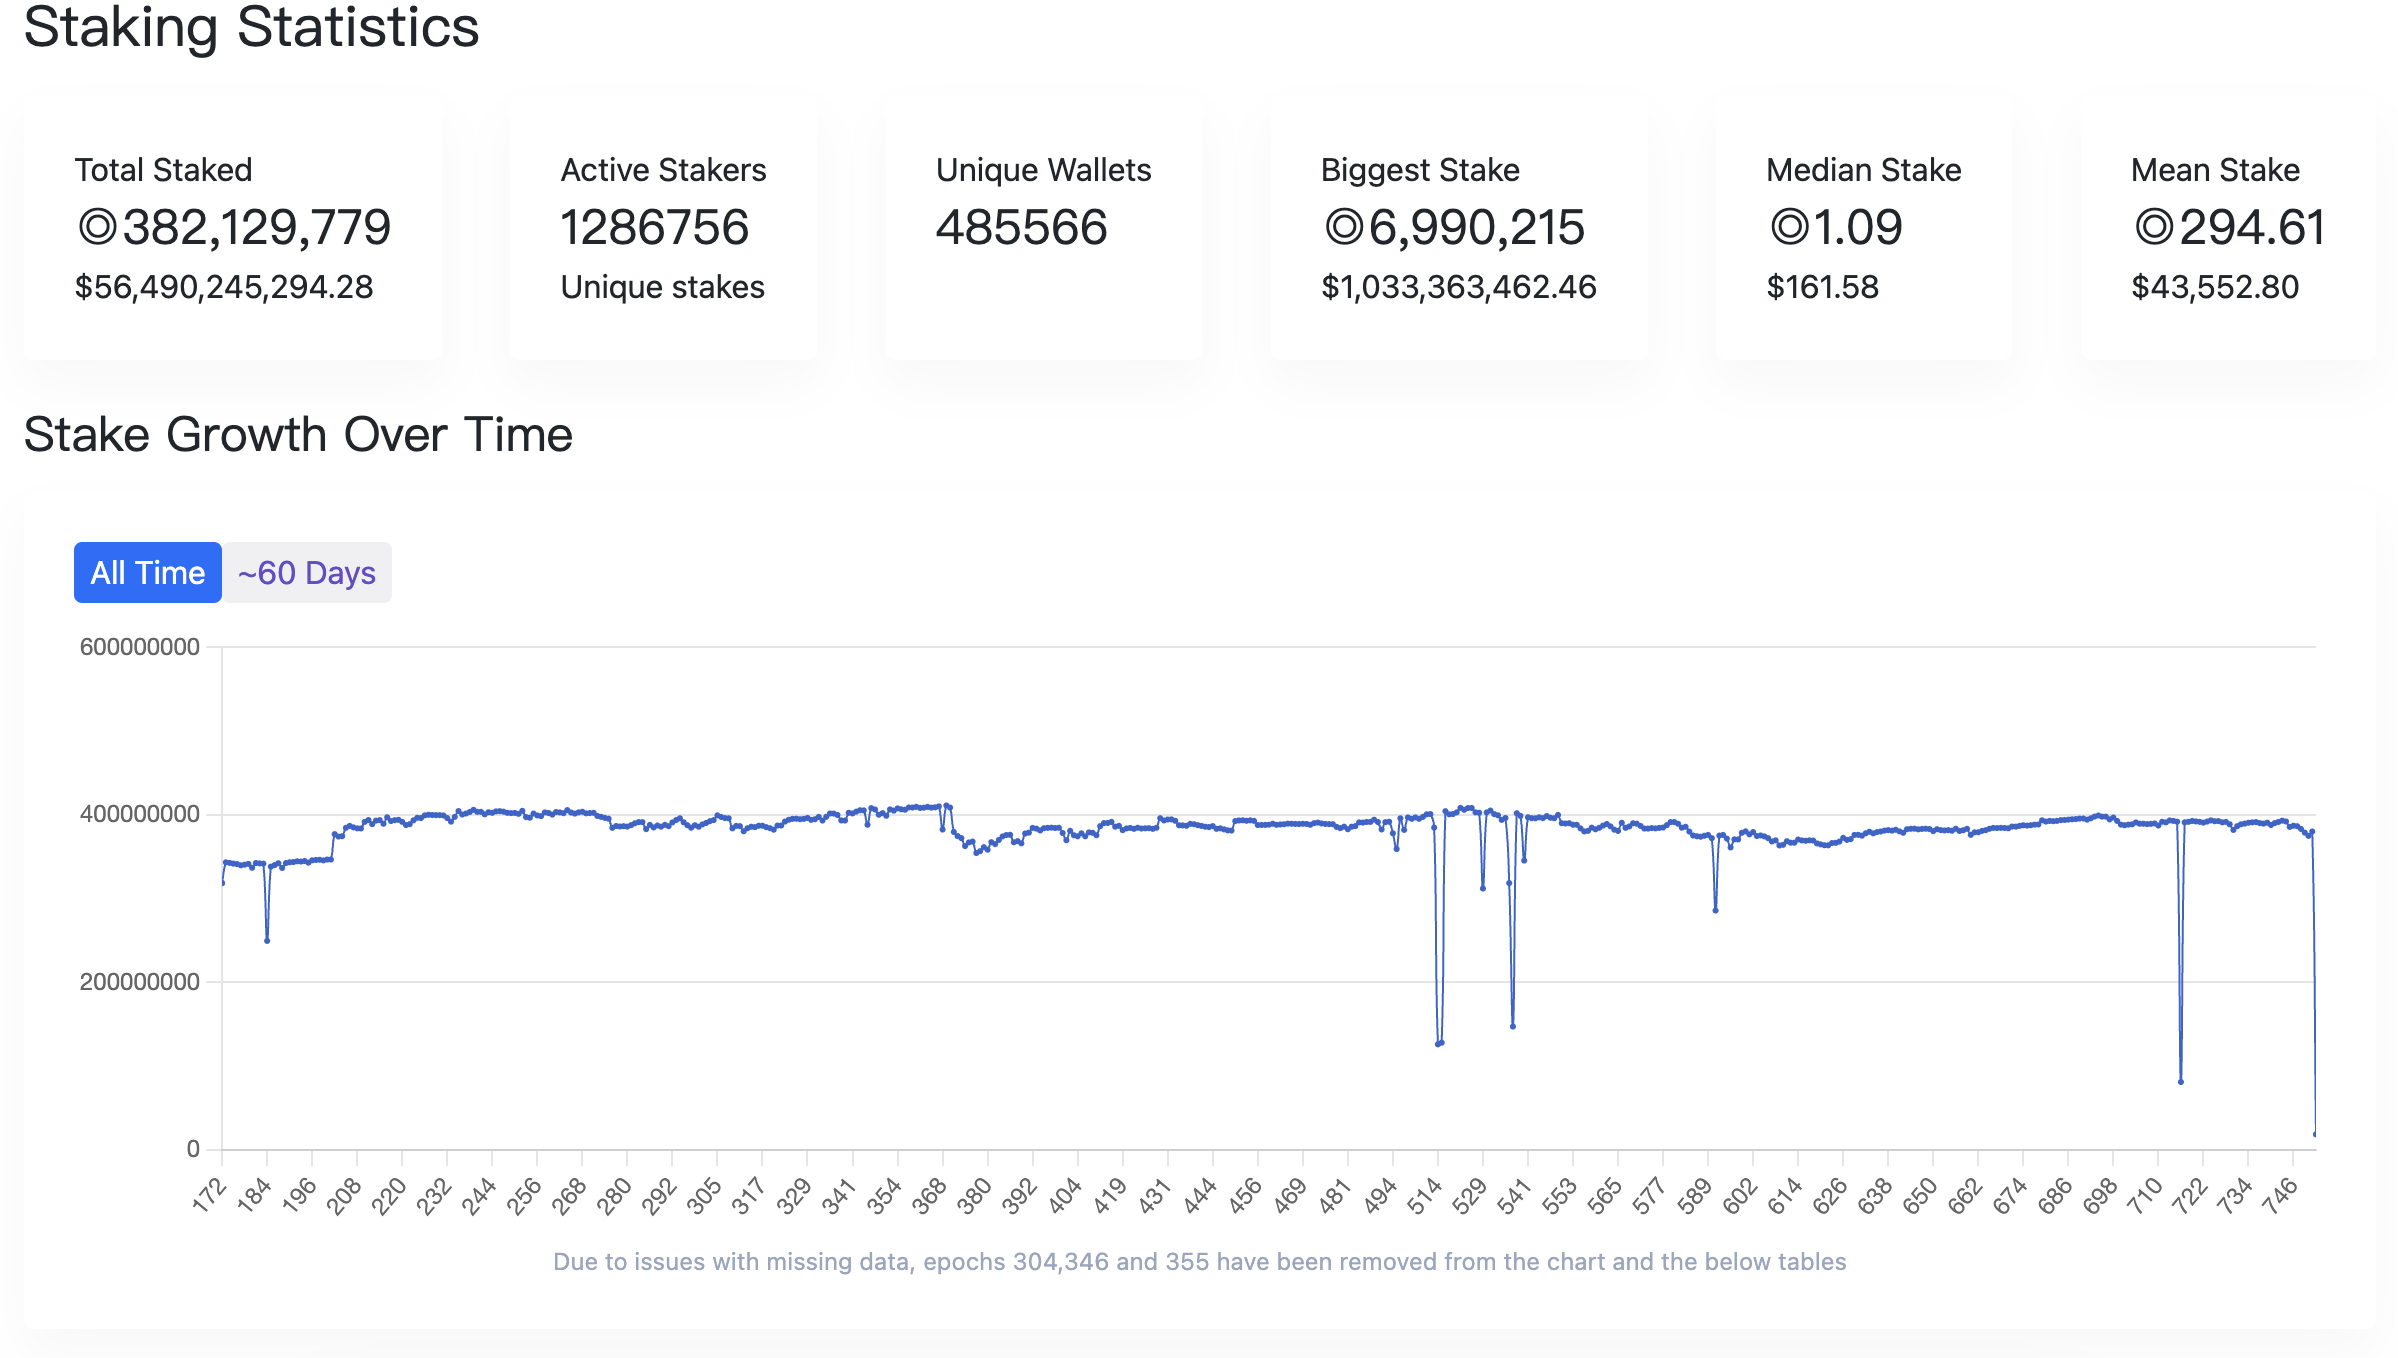Click SOL symbol beside Biggest Stake value

(1344, 228)
